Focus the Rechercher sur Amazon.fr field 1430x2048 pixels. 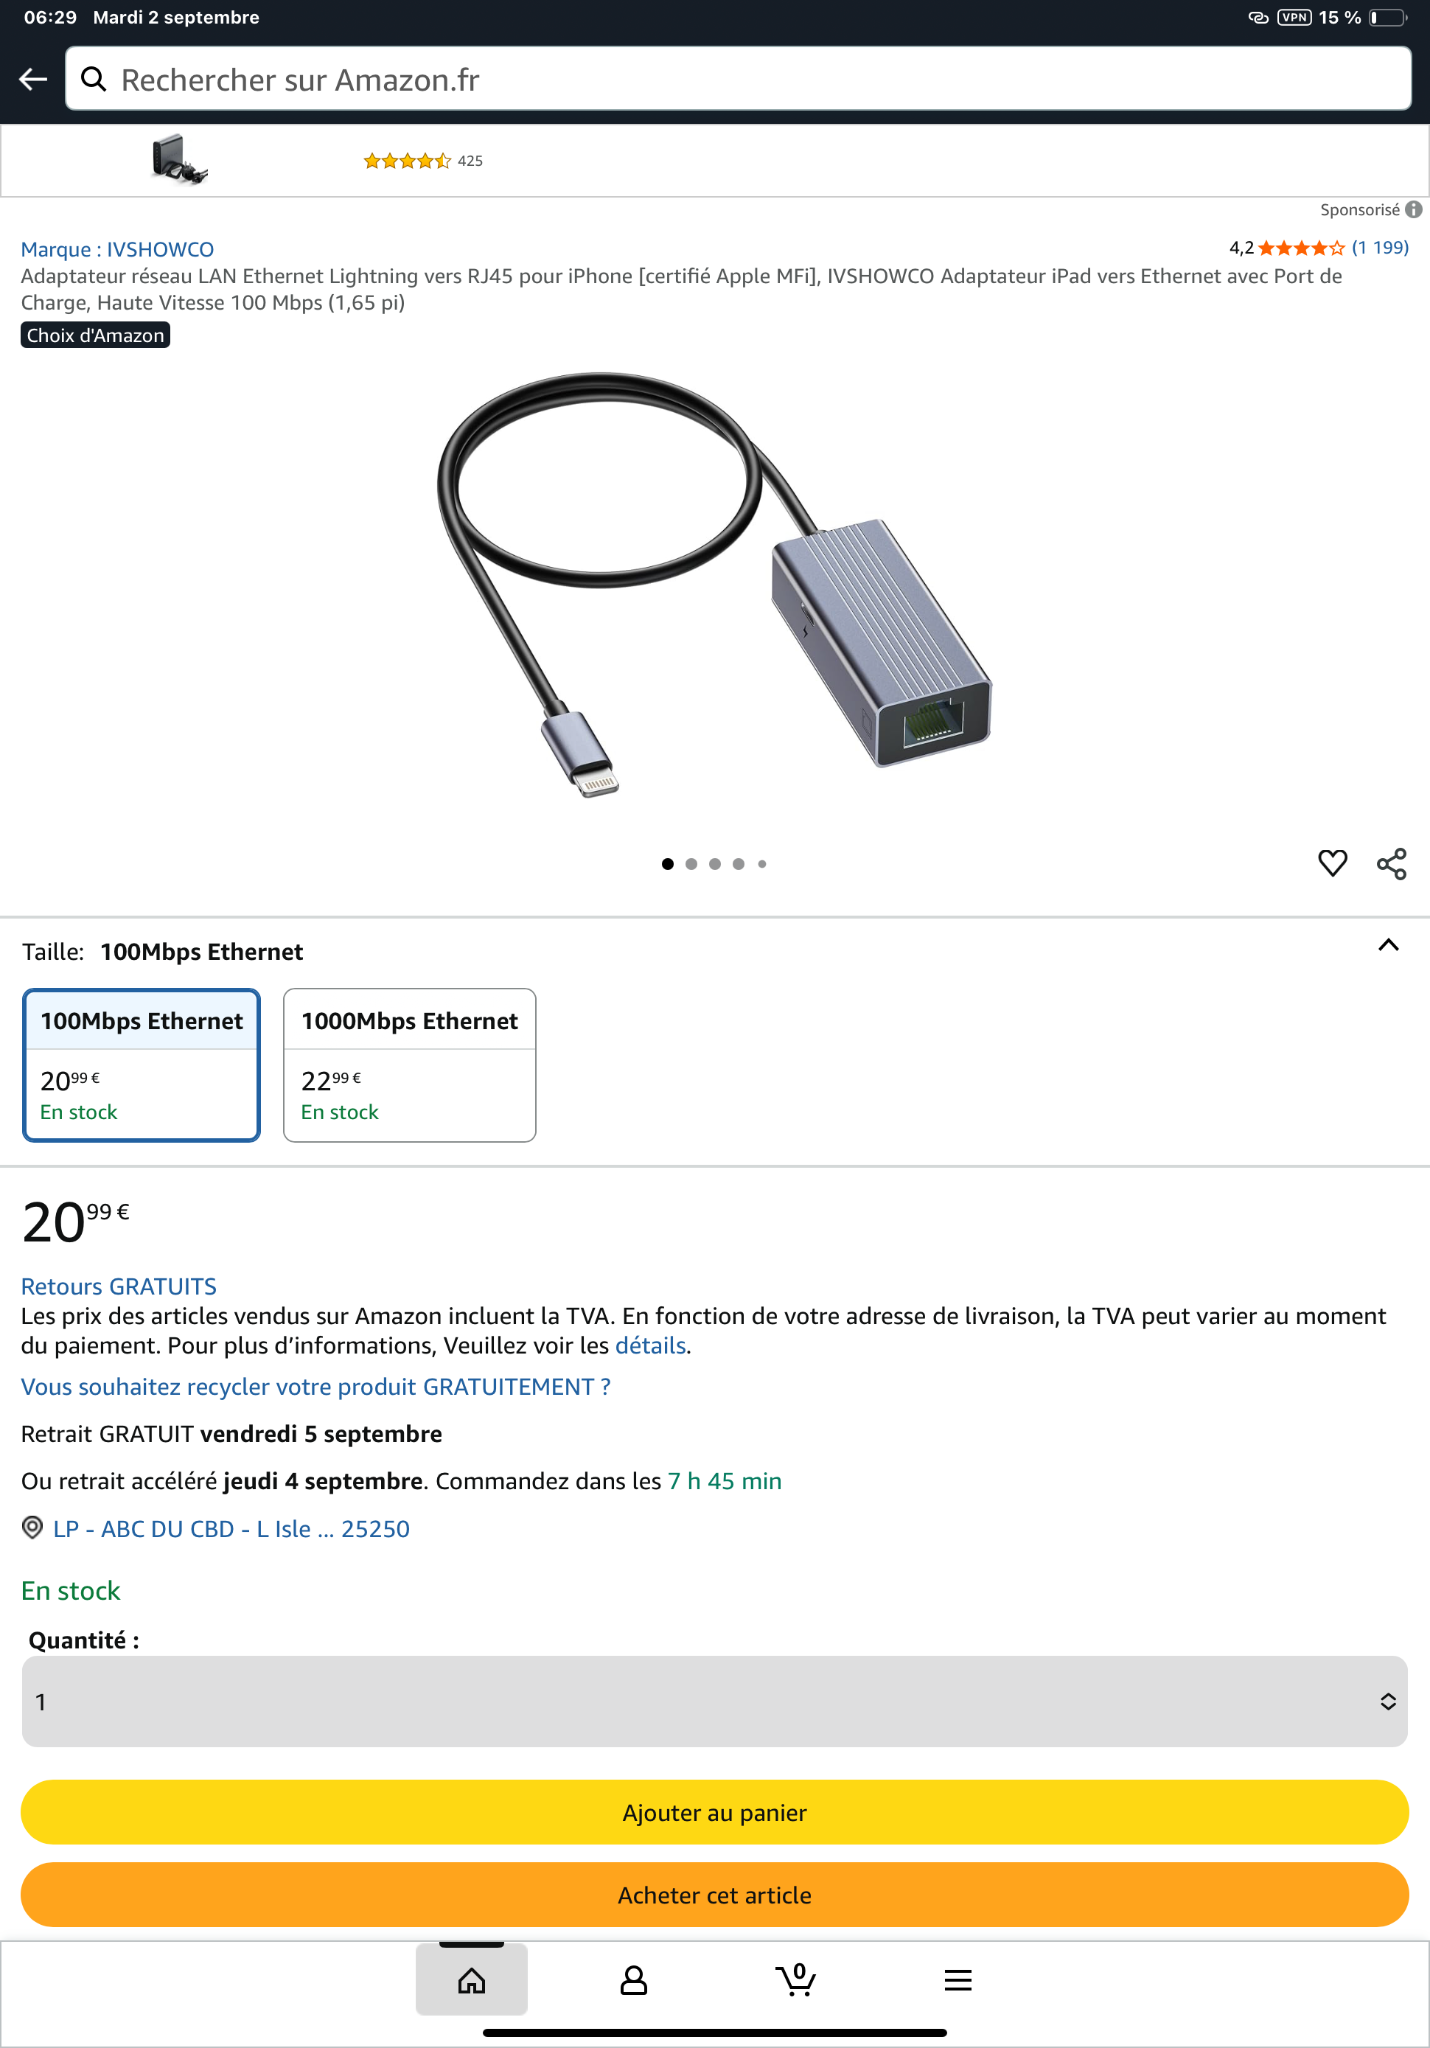pyautogui.click(x=738, y=79)
